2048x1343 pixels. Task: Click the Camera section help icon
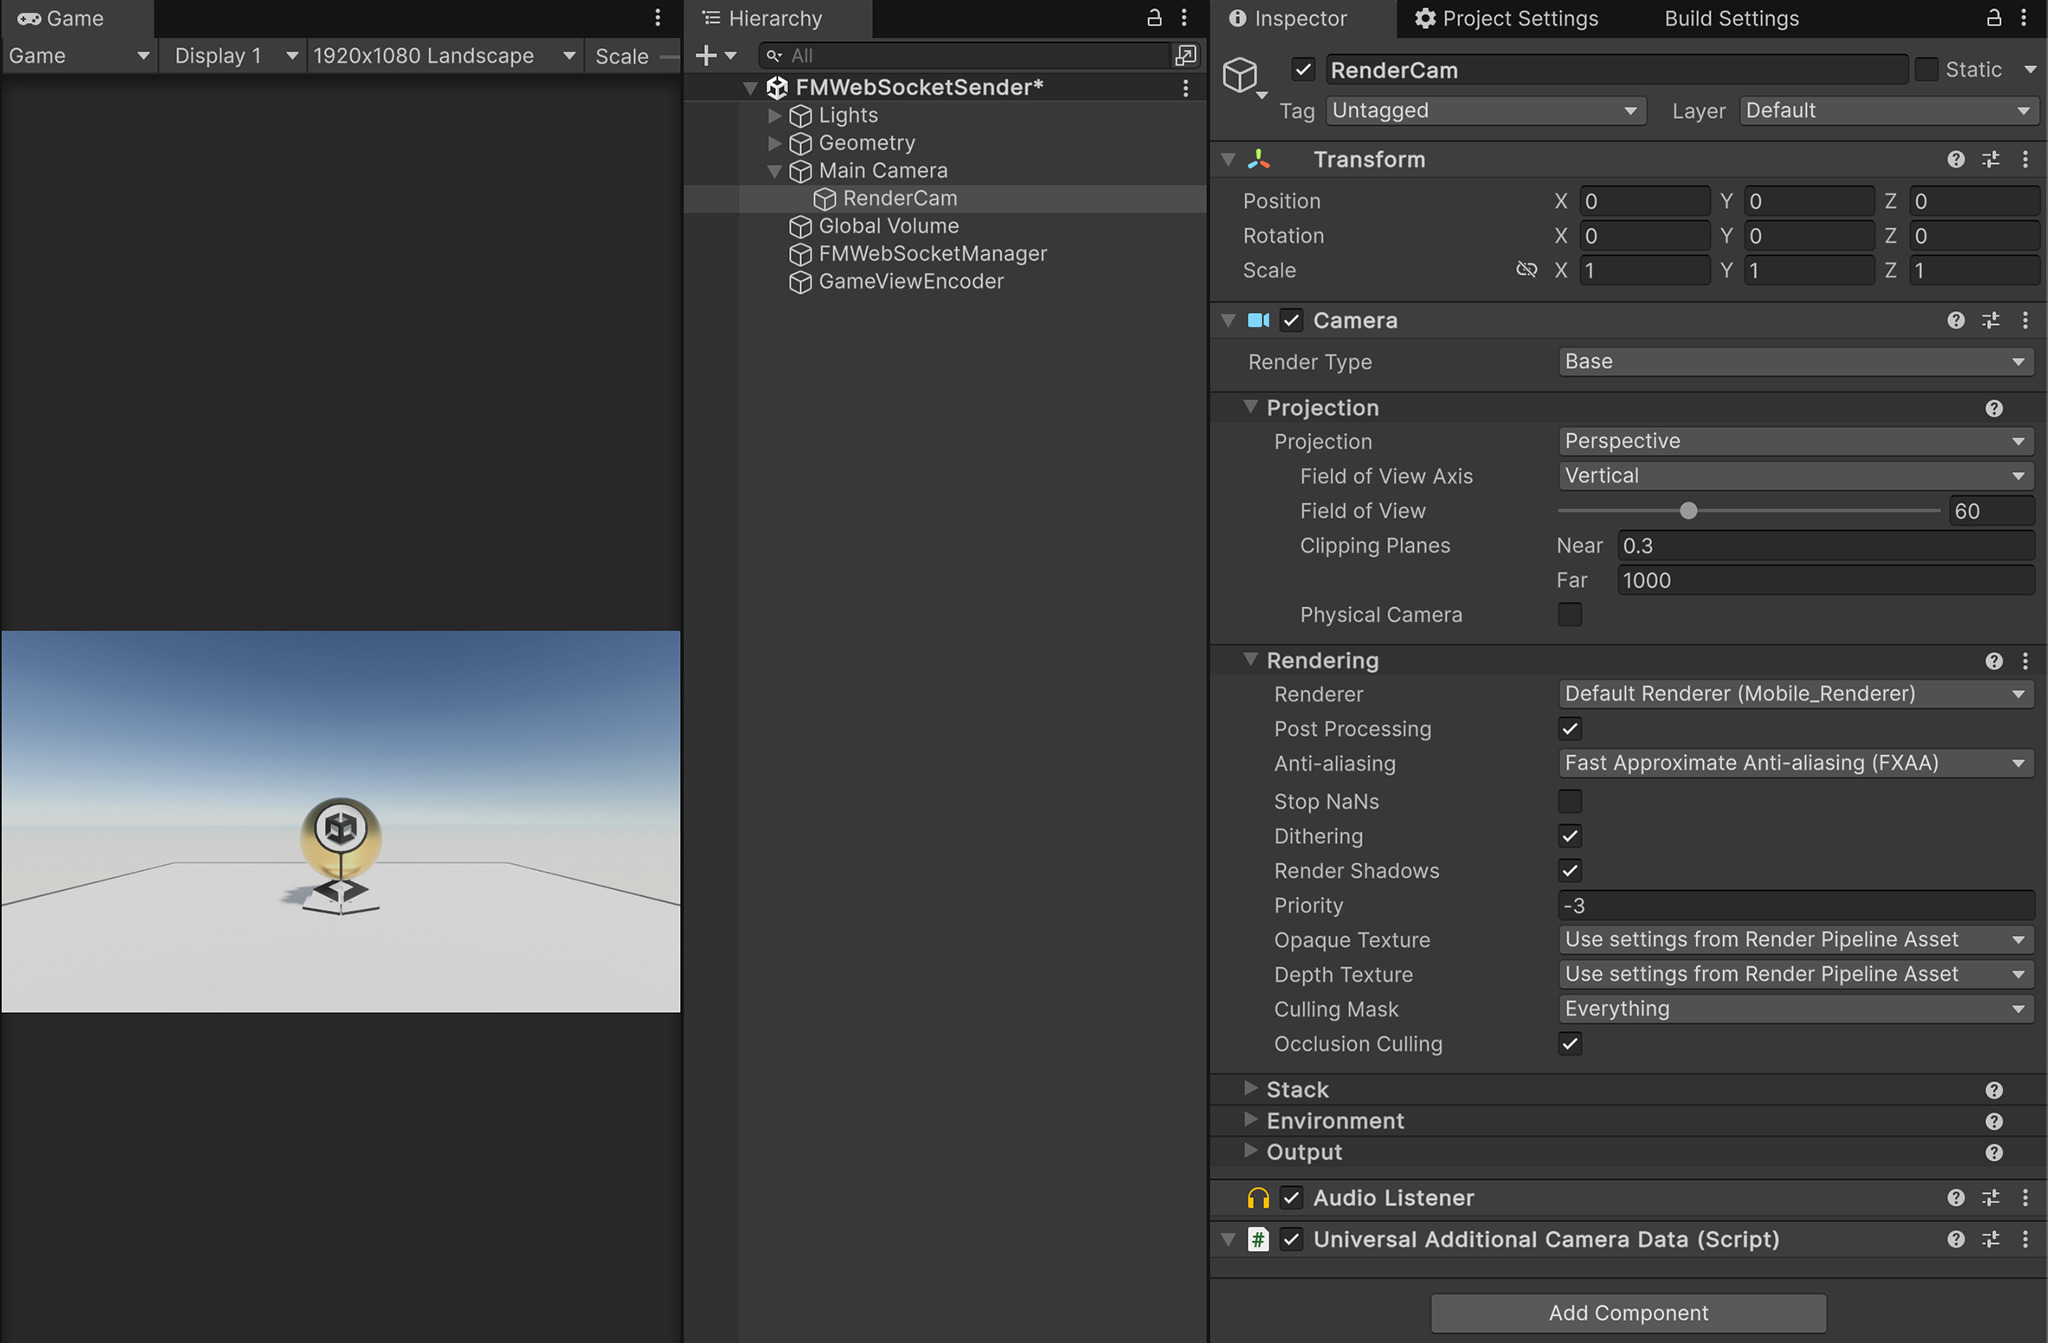[x=1955, y=320]
